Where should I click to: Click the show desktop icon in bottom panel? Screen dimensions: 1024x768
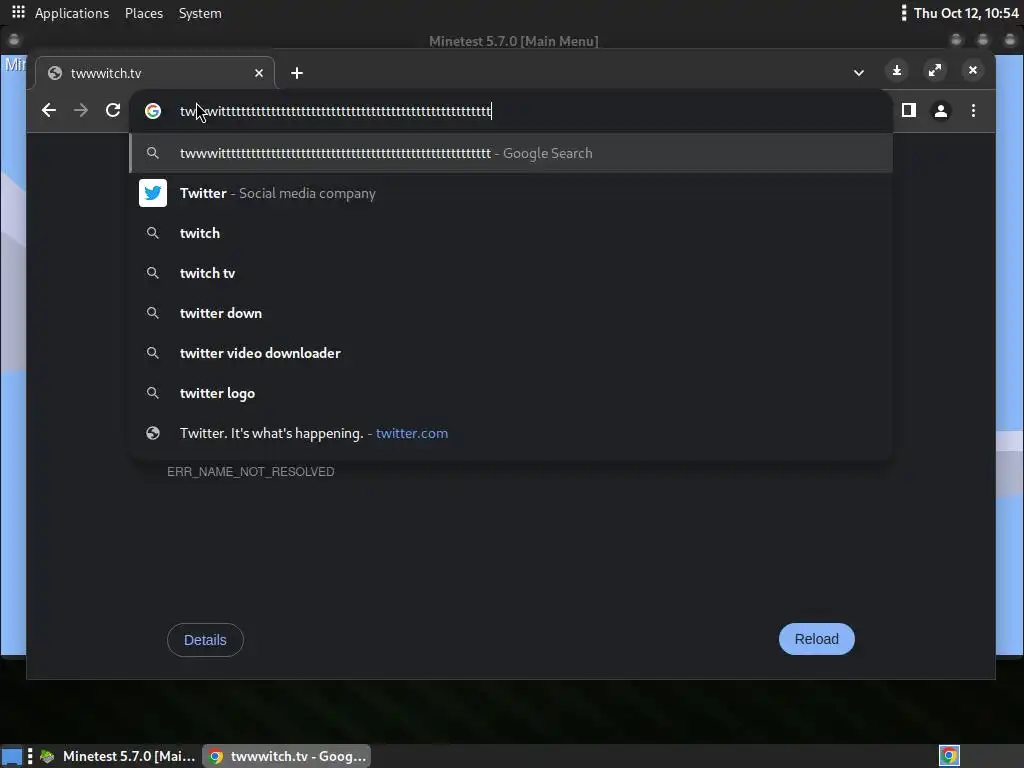coord(12,756)
